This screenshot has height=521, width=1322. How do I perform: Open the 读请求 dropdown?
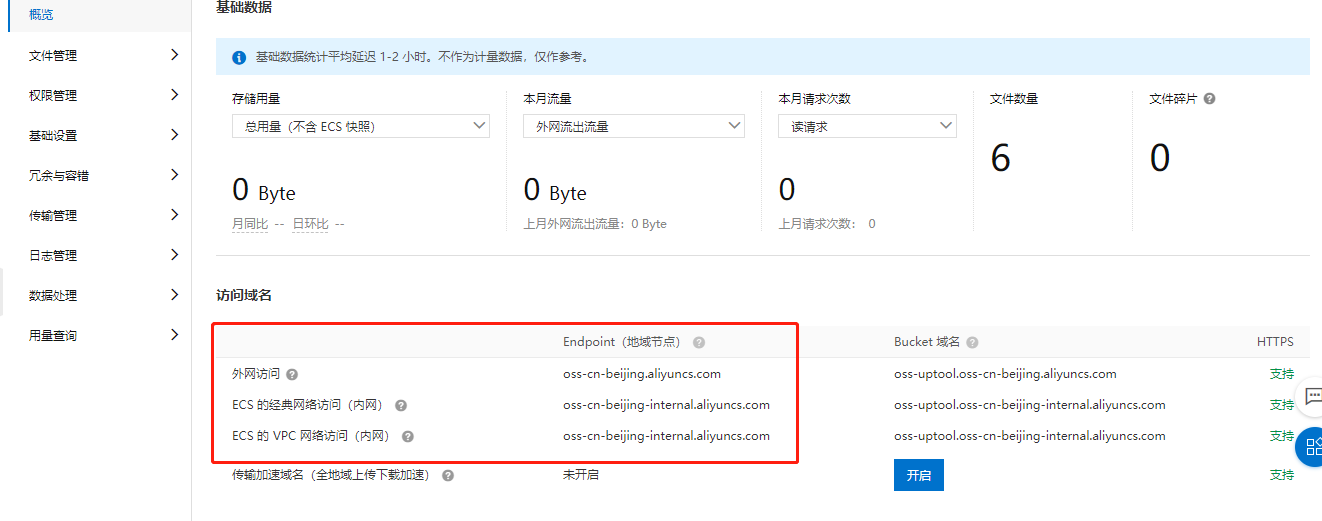tap(867, 126)
